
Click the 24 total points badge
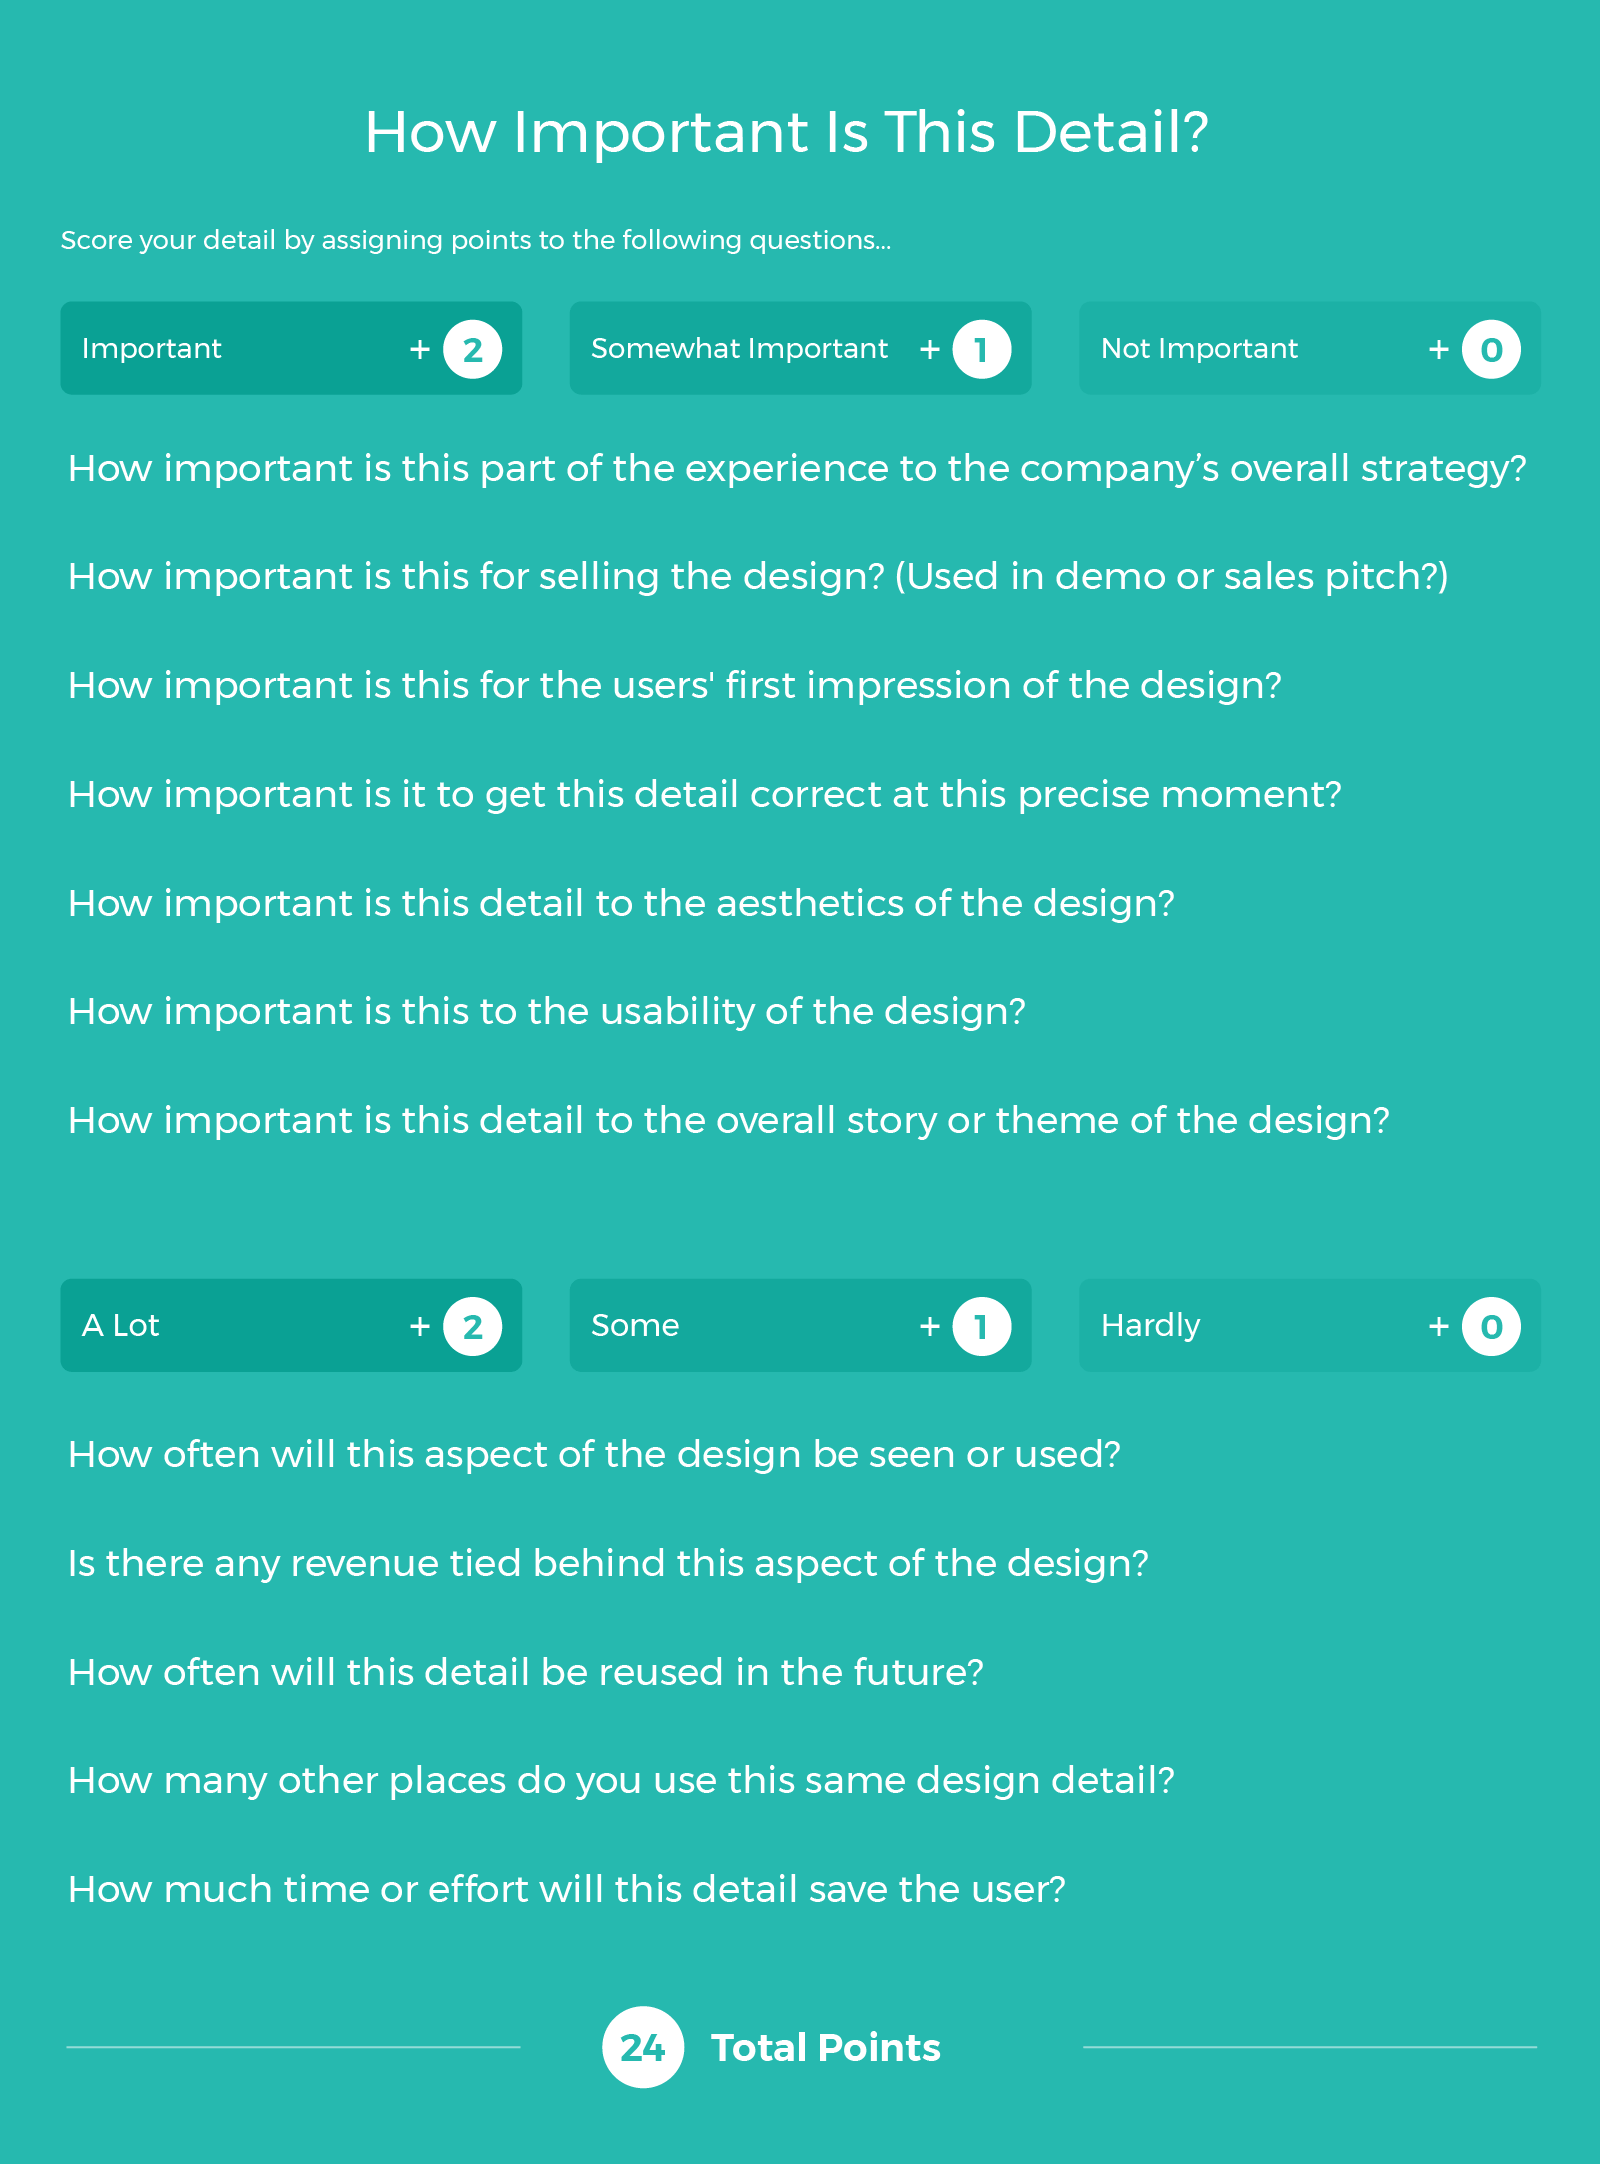(643, 2047)
